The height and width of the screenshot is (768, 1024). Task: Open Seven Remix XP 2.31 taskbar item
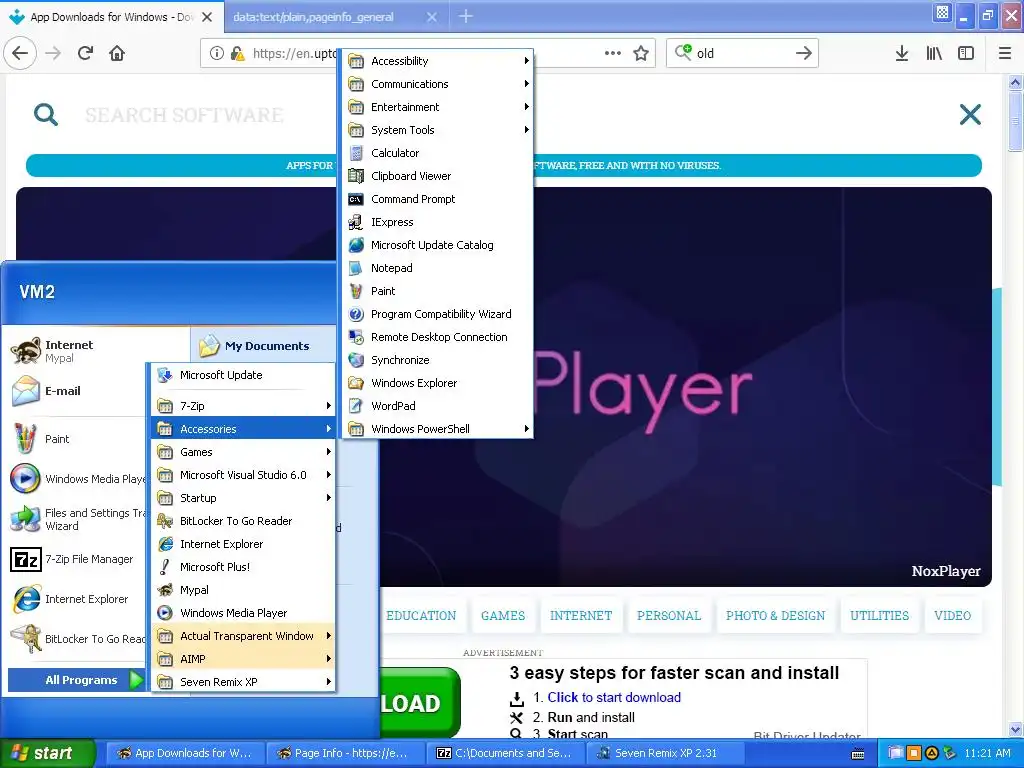coord(666,753)
